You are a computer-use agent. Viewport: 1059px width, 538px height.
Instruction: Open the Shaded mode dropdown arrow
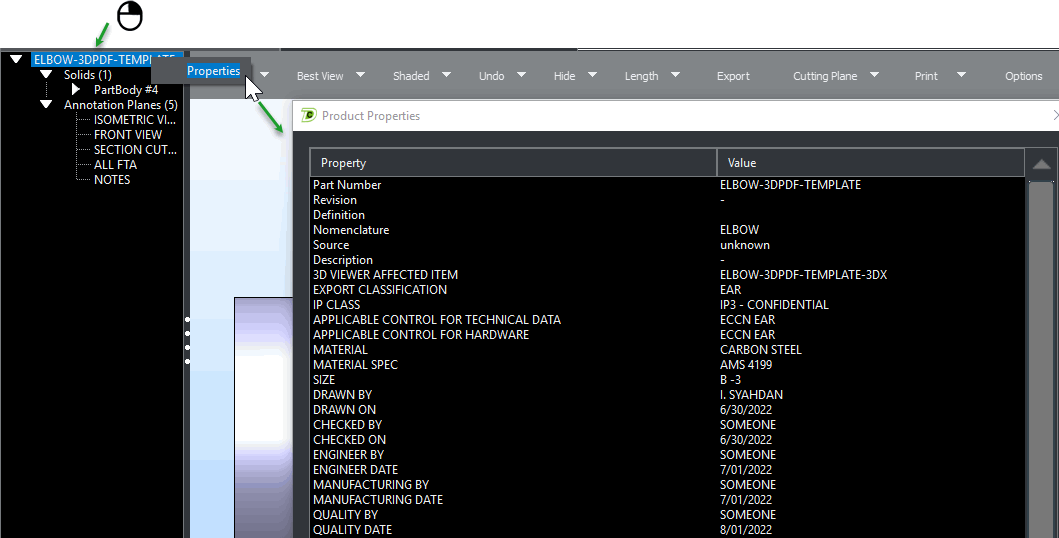[446, 75]
